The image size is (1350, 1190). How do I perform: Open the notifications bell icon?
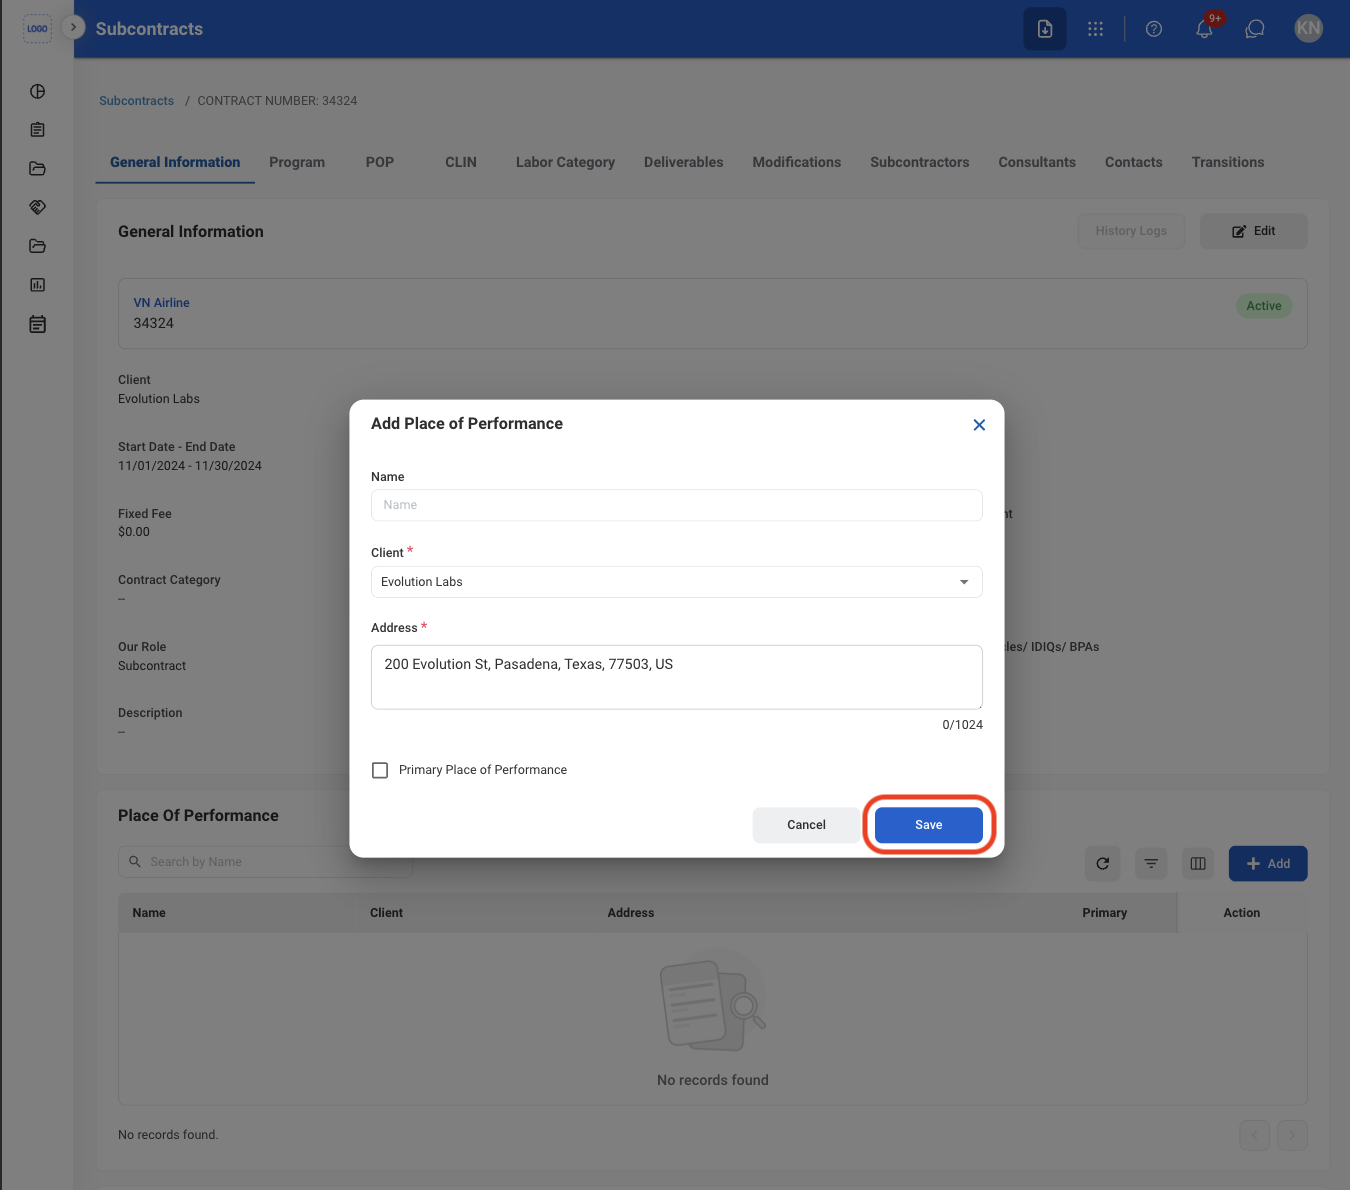[1204, 29]
